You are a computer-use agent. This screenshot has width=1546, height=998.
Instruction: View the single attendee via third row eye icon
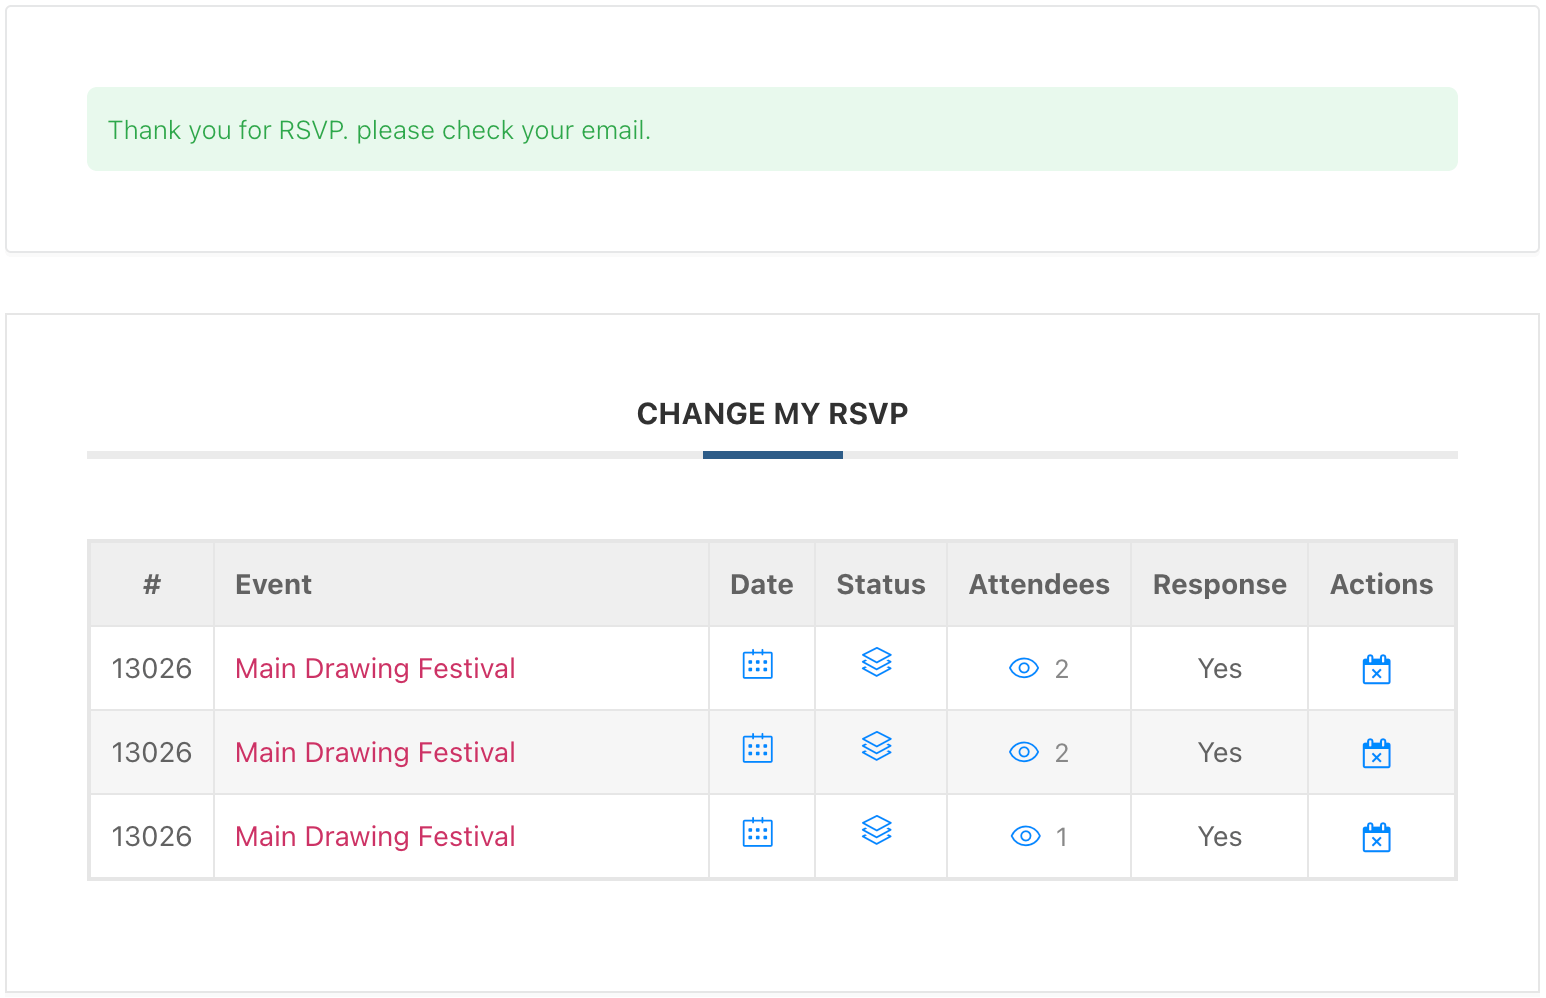click(x=1025, y=836)
